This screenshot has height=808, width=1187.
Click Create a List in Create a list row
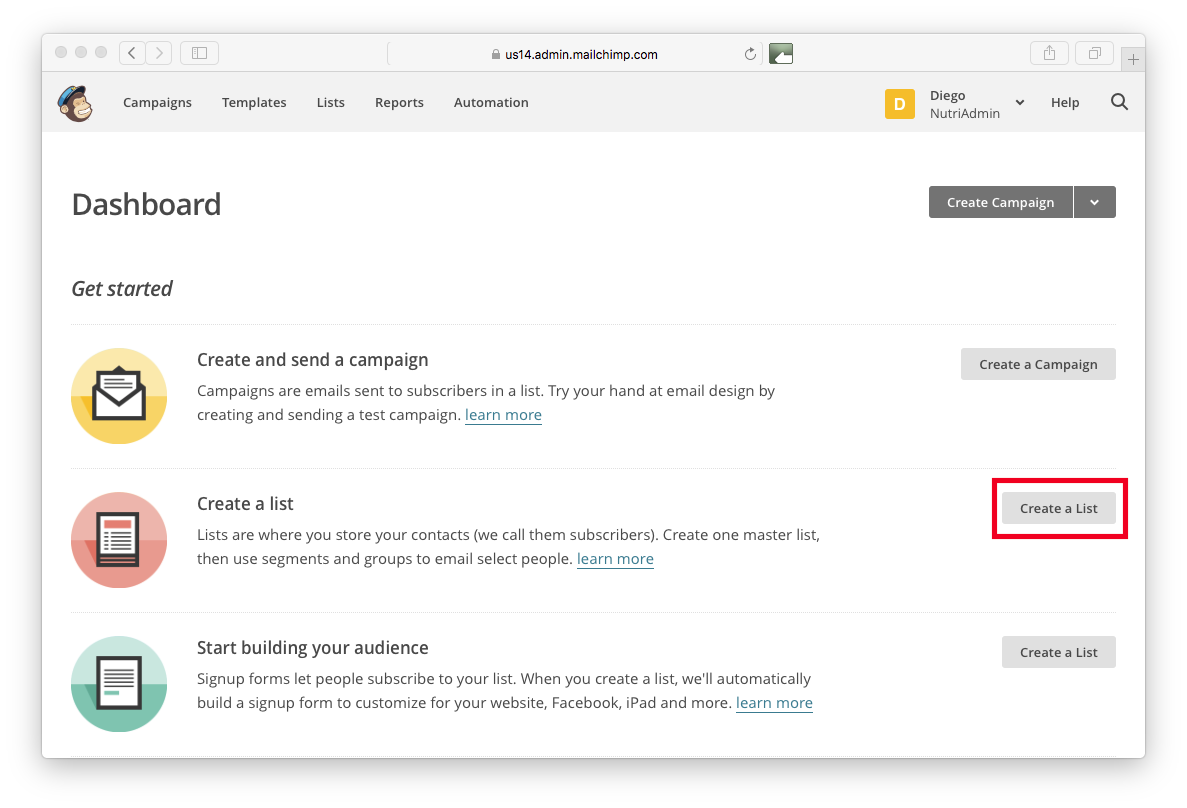tap(1059, 508)
